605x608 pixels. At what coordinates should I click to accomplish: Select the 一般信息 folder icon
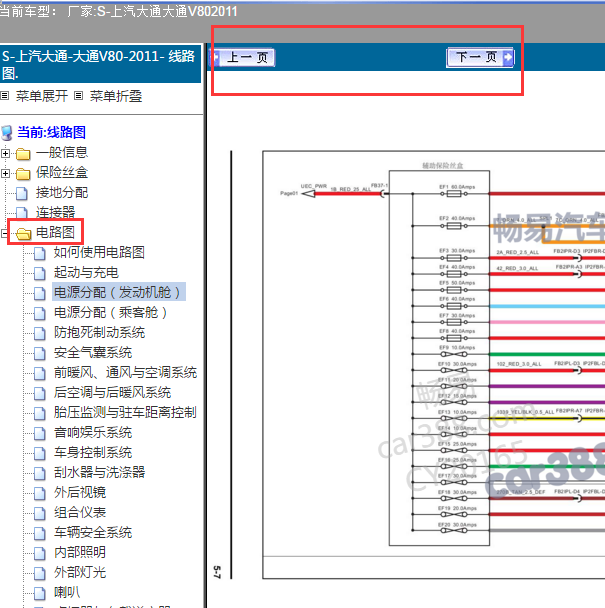coord(23,154)
